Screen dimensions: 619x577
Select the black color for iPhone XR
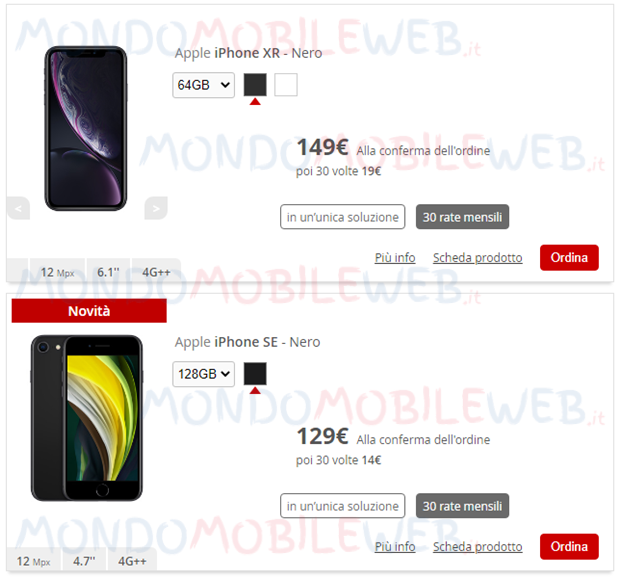[255, 84]
